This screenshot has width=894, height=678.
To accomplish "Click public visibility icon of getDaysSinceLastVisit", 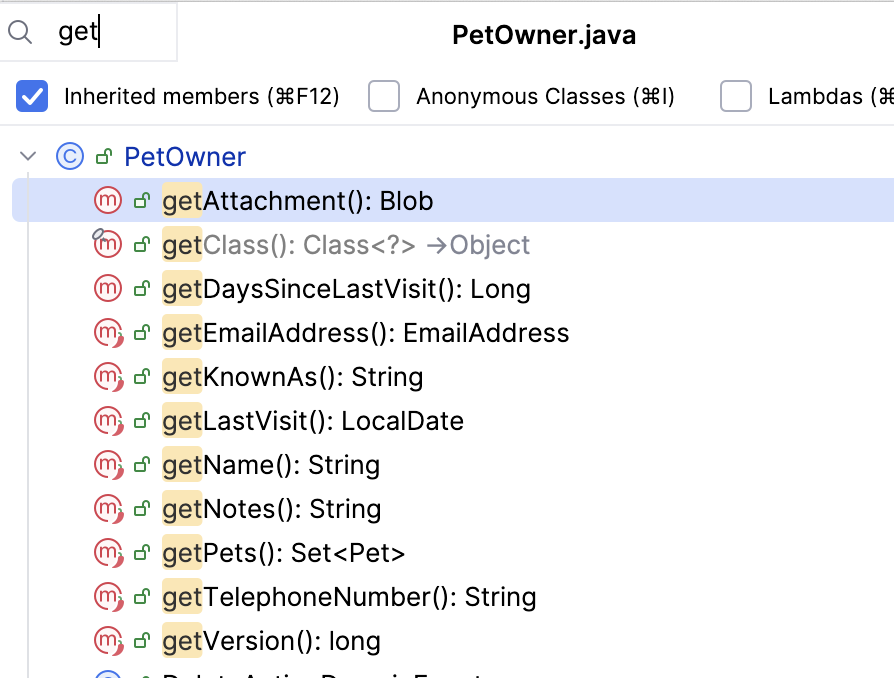I will pyautogui.click(x=141, y=289).
